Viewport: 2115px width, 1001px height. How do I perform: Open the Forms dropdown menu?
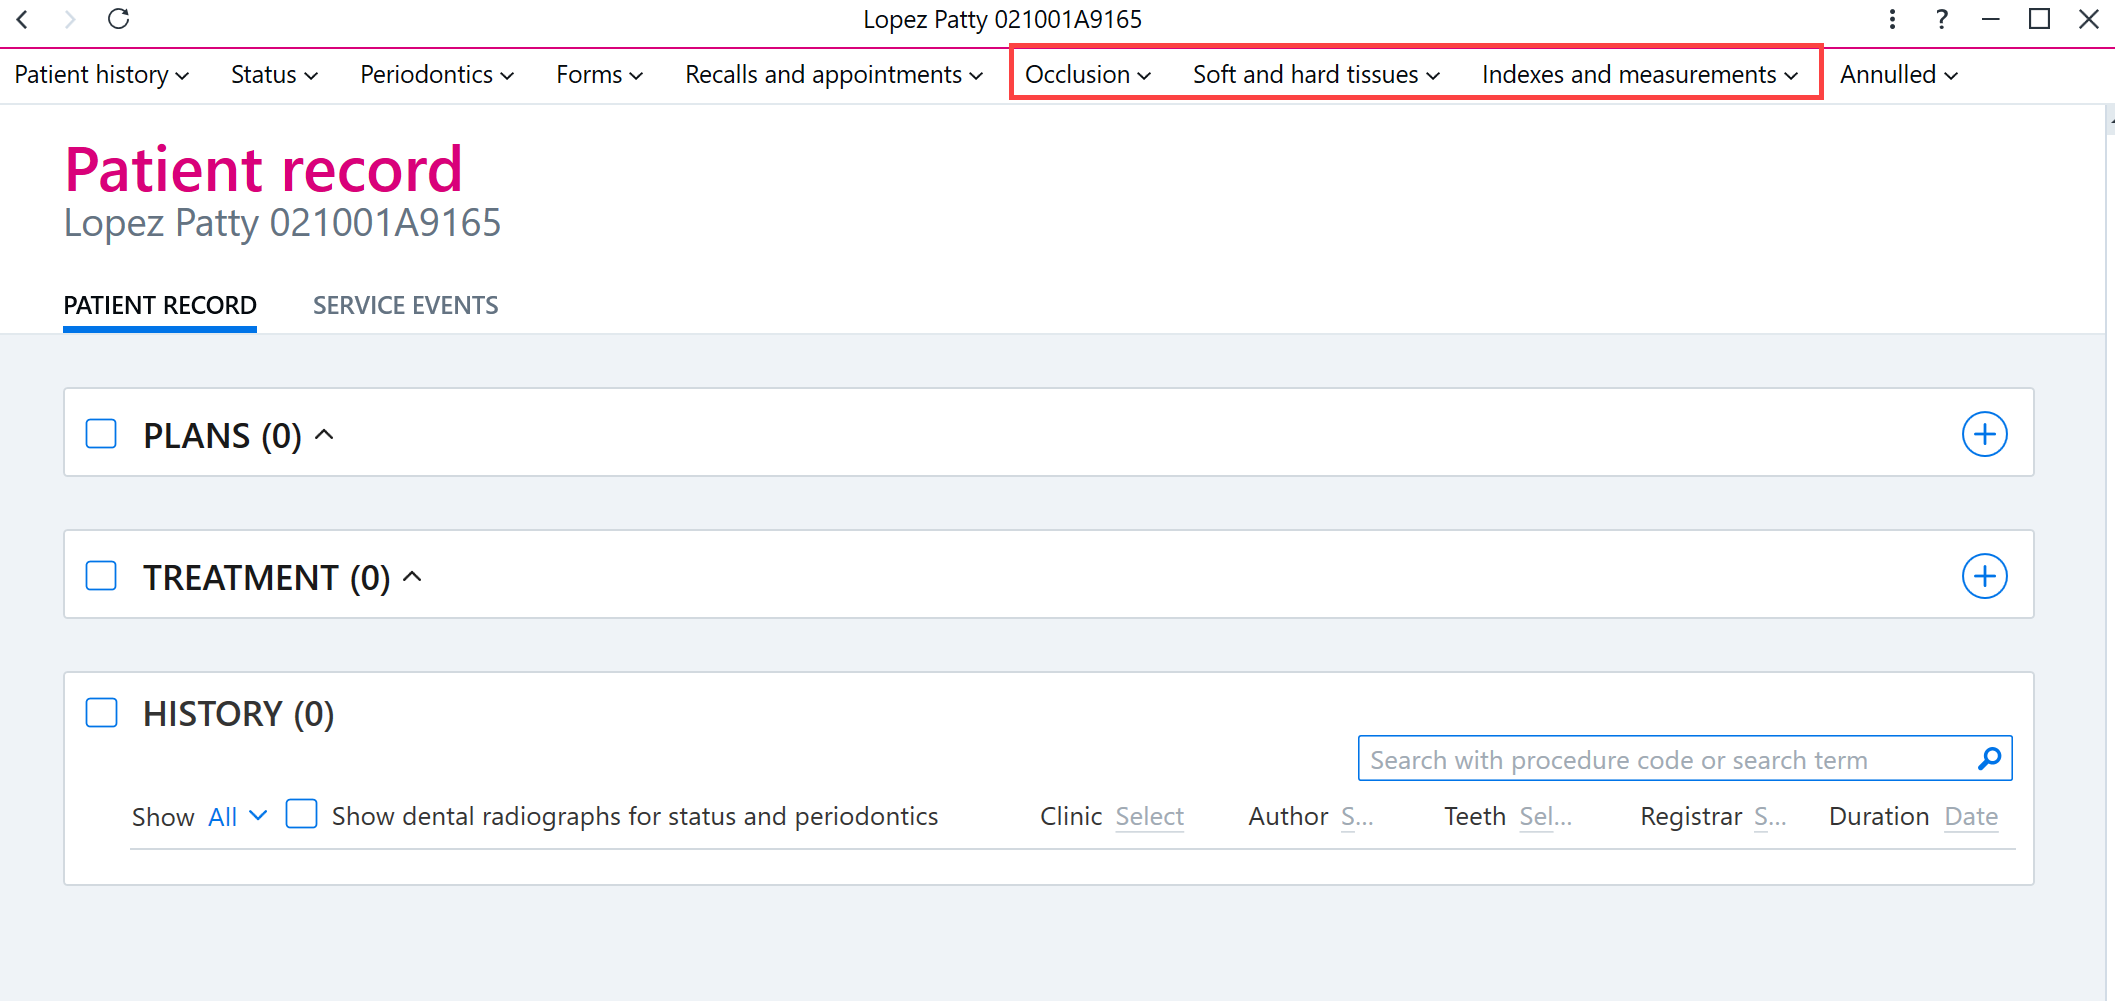(x=600, y=75)
